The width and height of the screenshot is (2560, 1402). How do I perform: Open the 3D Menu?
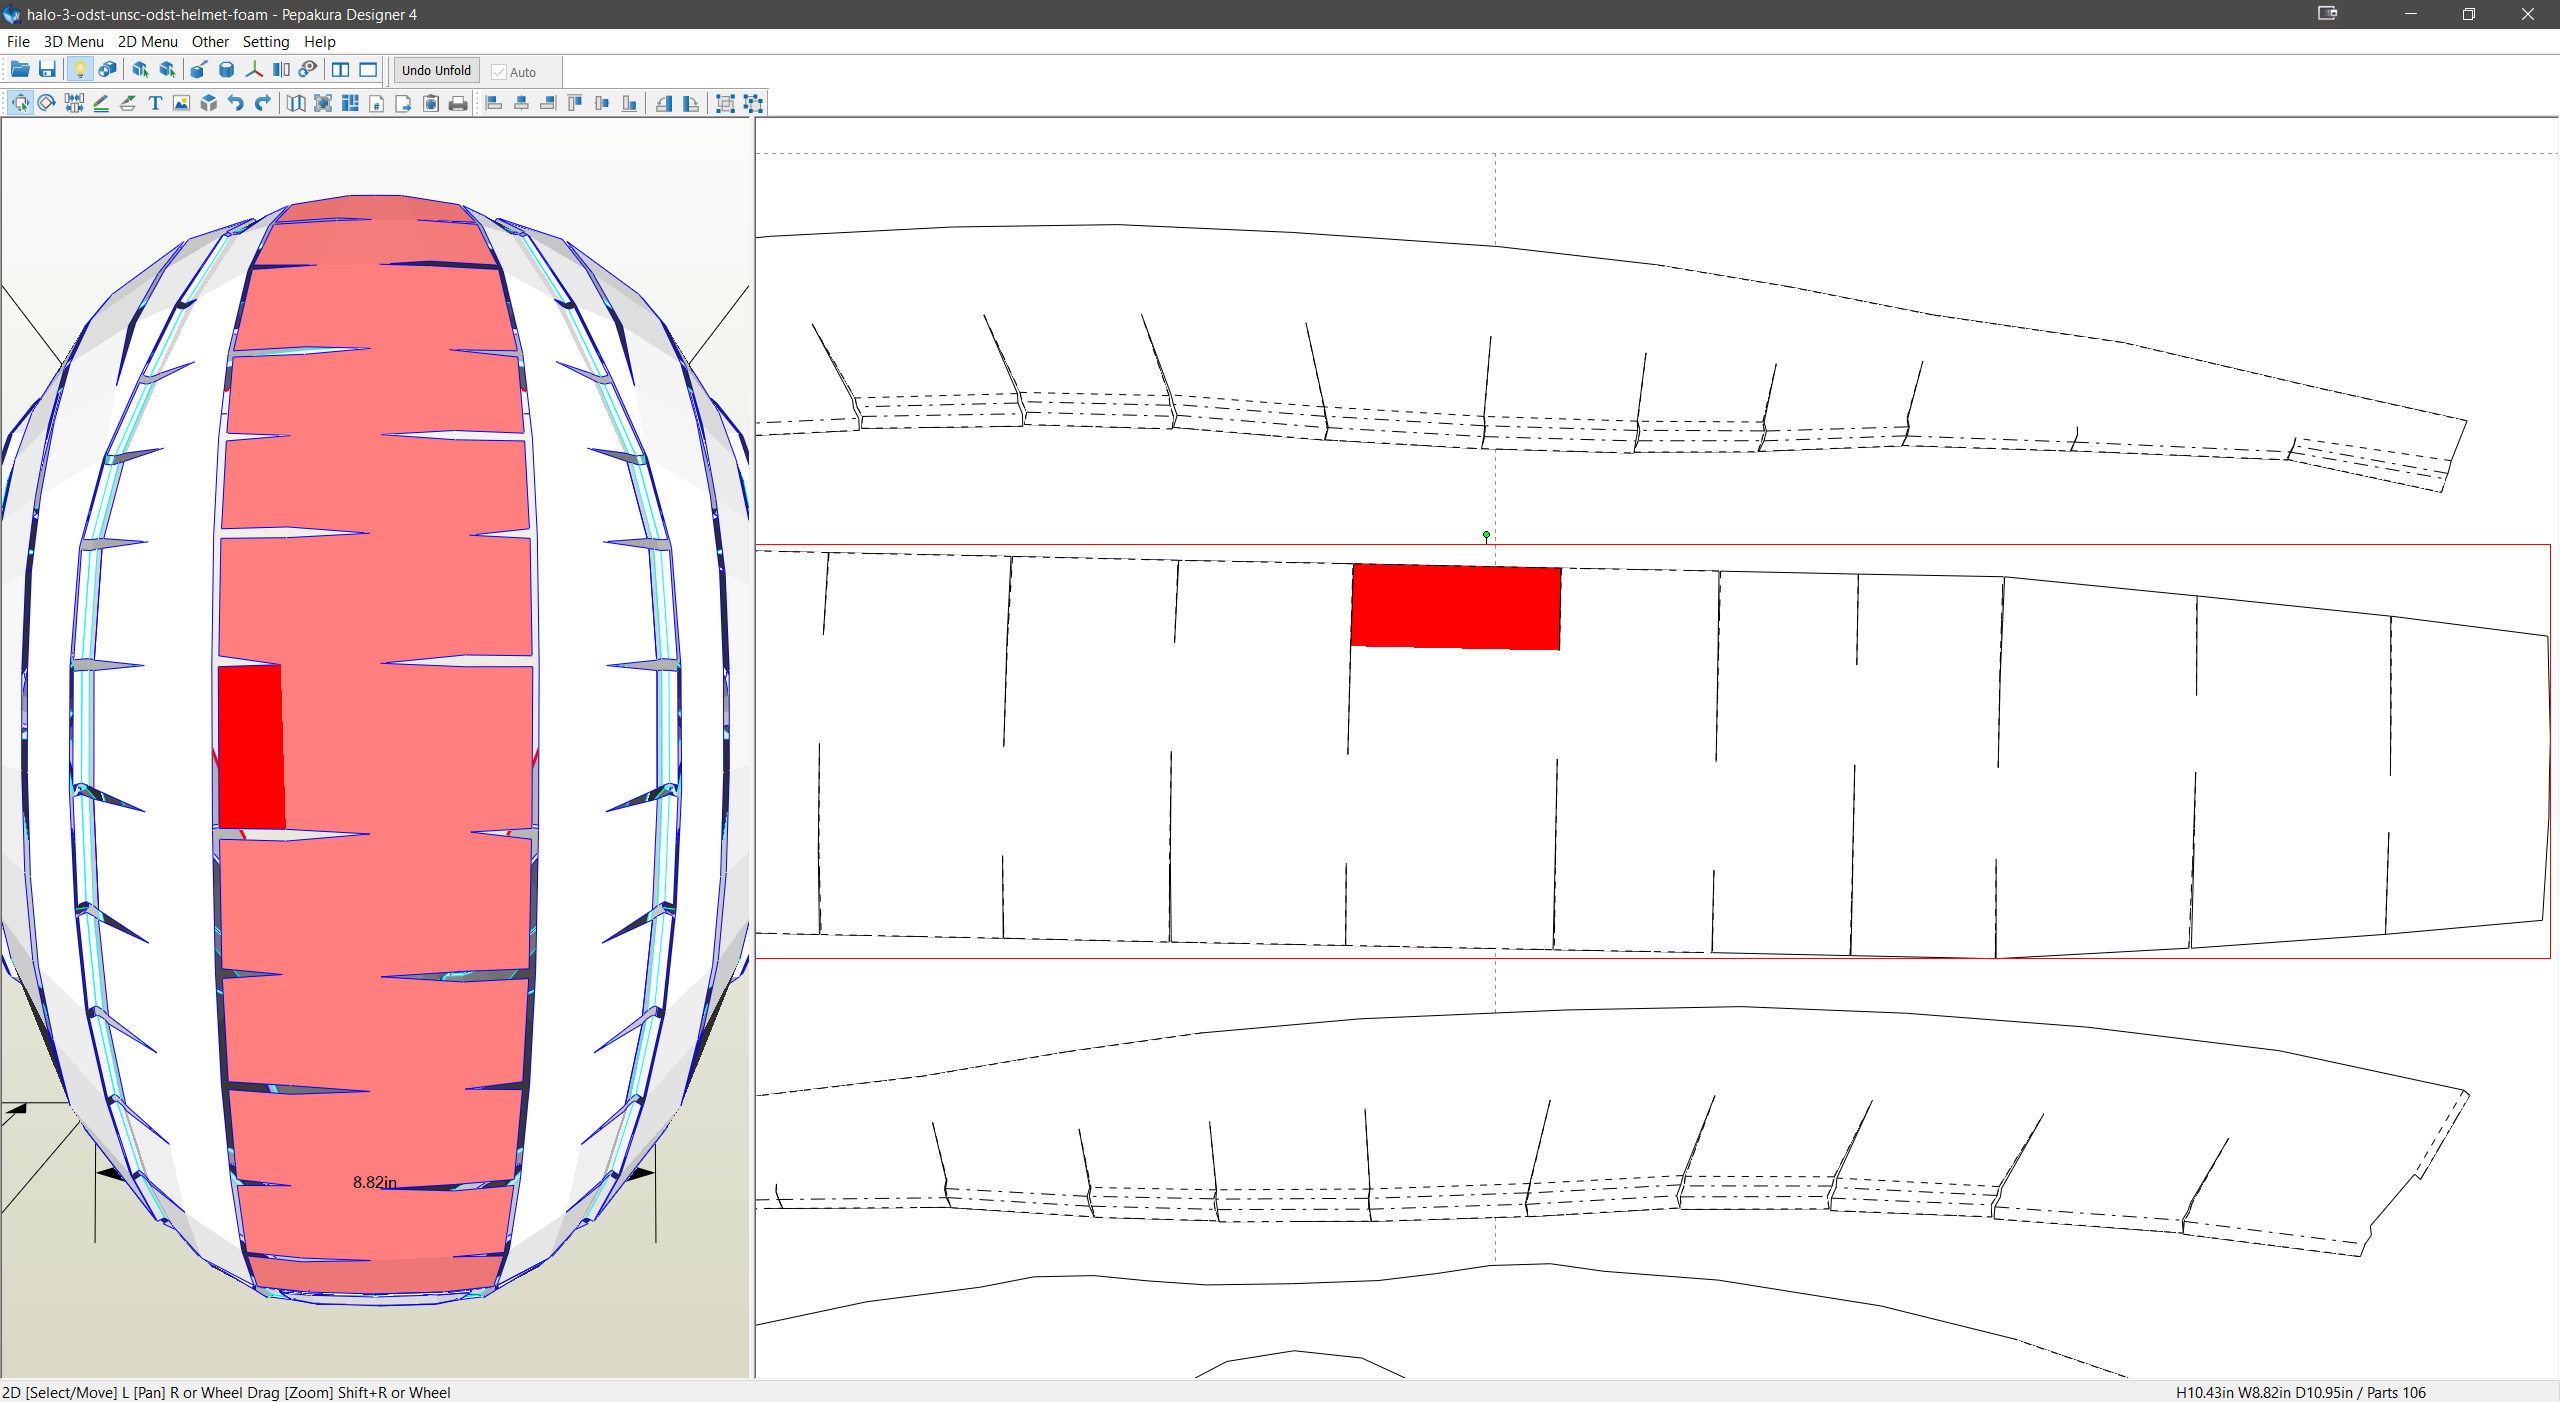(x=73, y=42)
